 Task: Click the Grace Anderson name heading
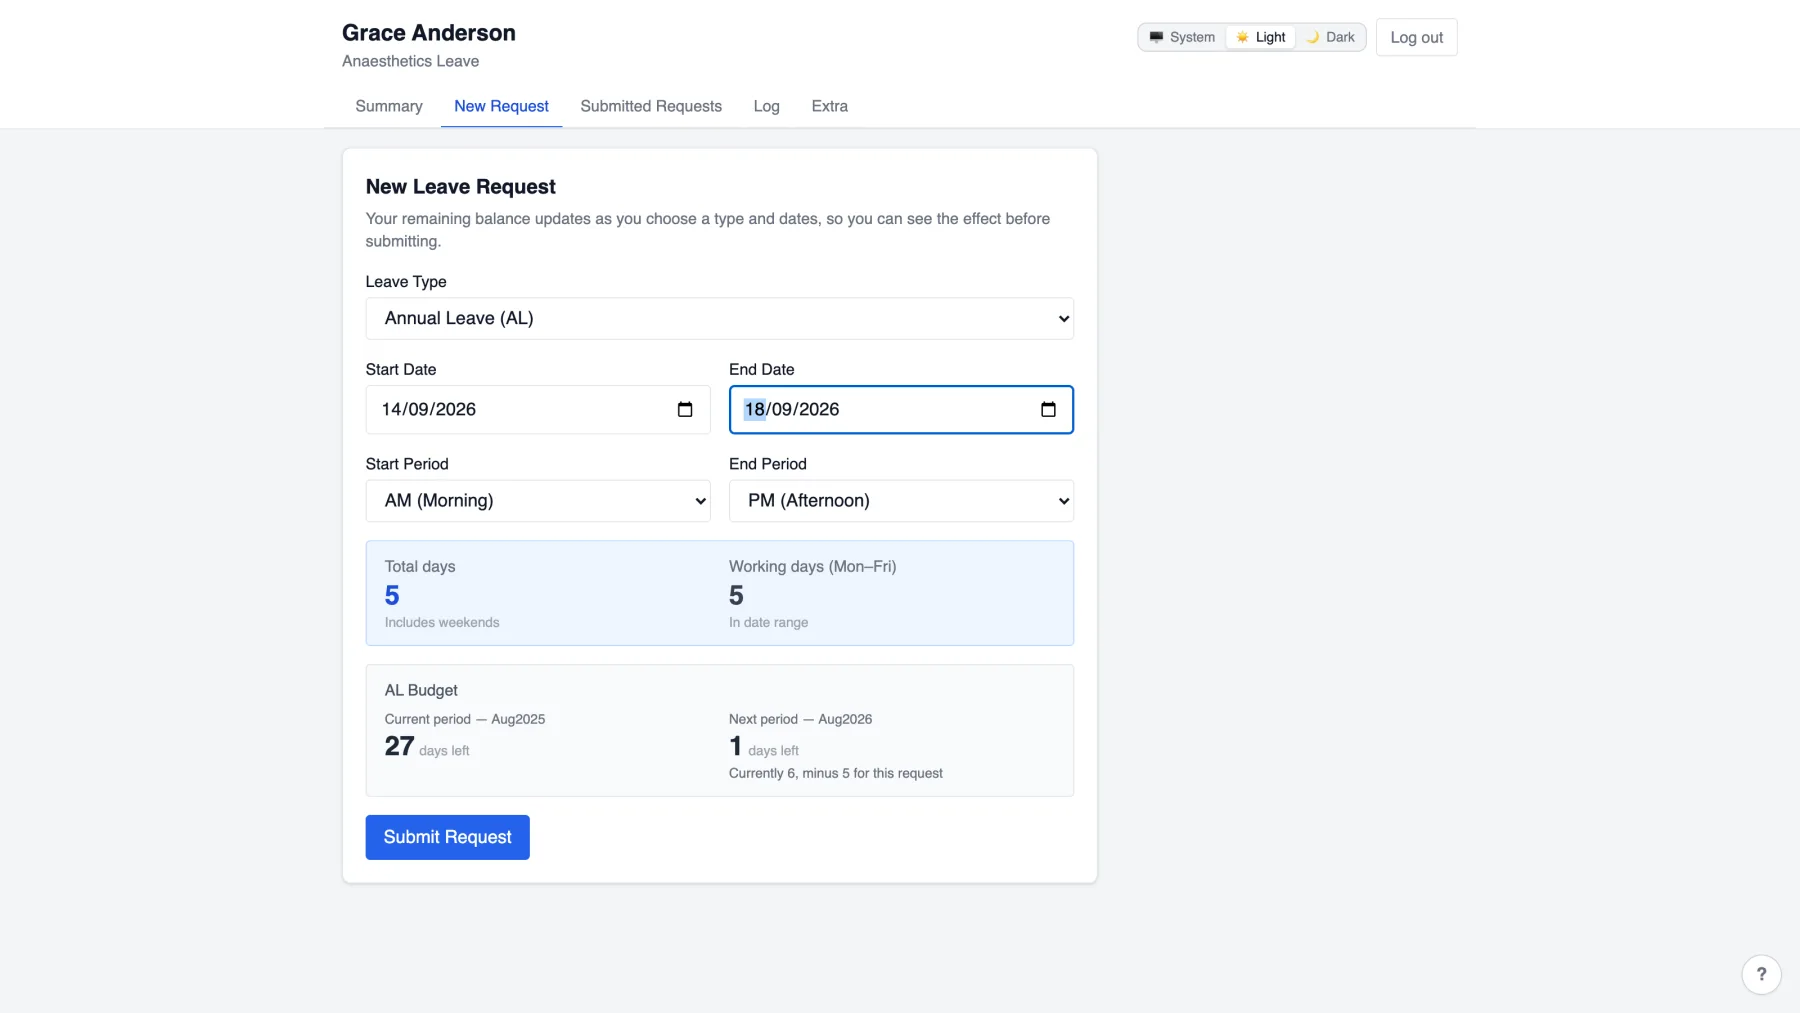(429, 33)
